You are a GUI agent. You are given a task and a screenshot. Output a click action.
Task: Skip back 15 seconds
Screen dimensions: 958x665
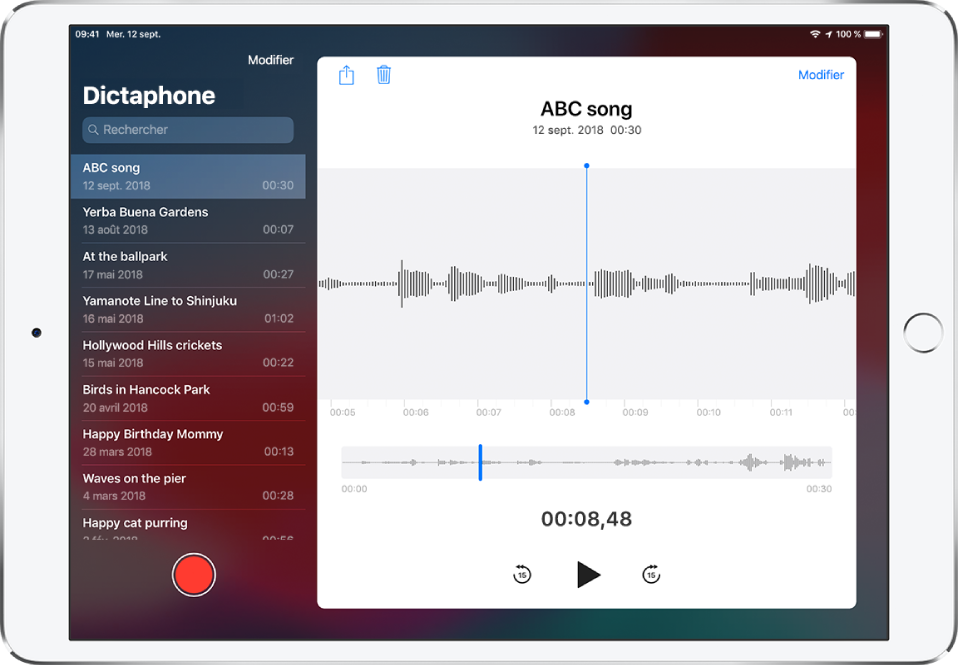(x=522, y=575)
